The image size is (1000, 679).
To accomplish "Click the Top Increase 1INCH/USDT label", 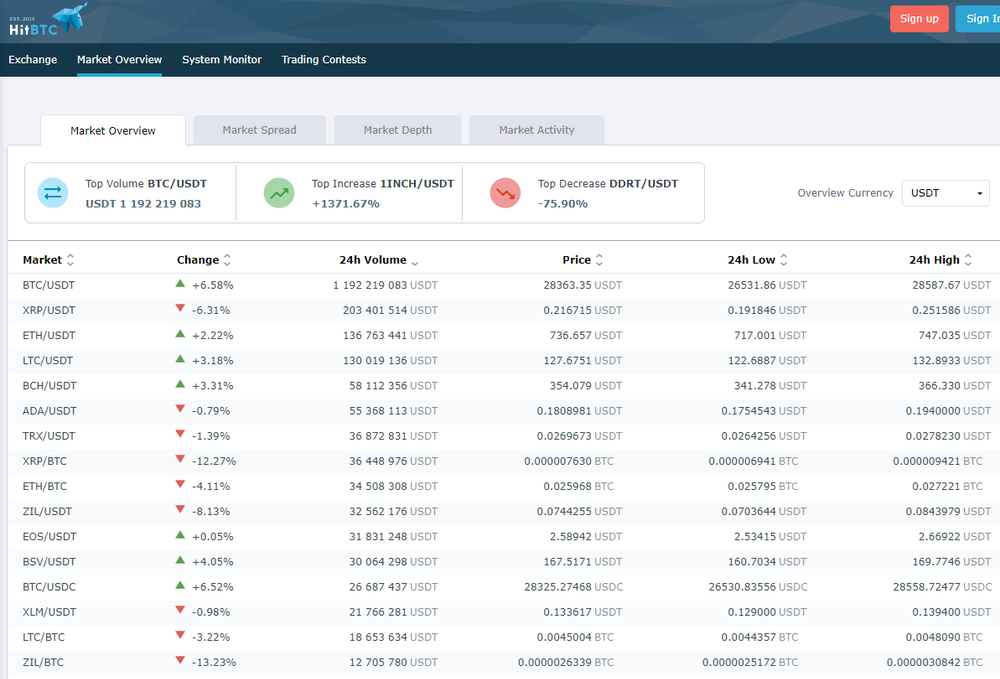I will (383, 184).
